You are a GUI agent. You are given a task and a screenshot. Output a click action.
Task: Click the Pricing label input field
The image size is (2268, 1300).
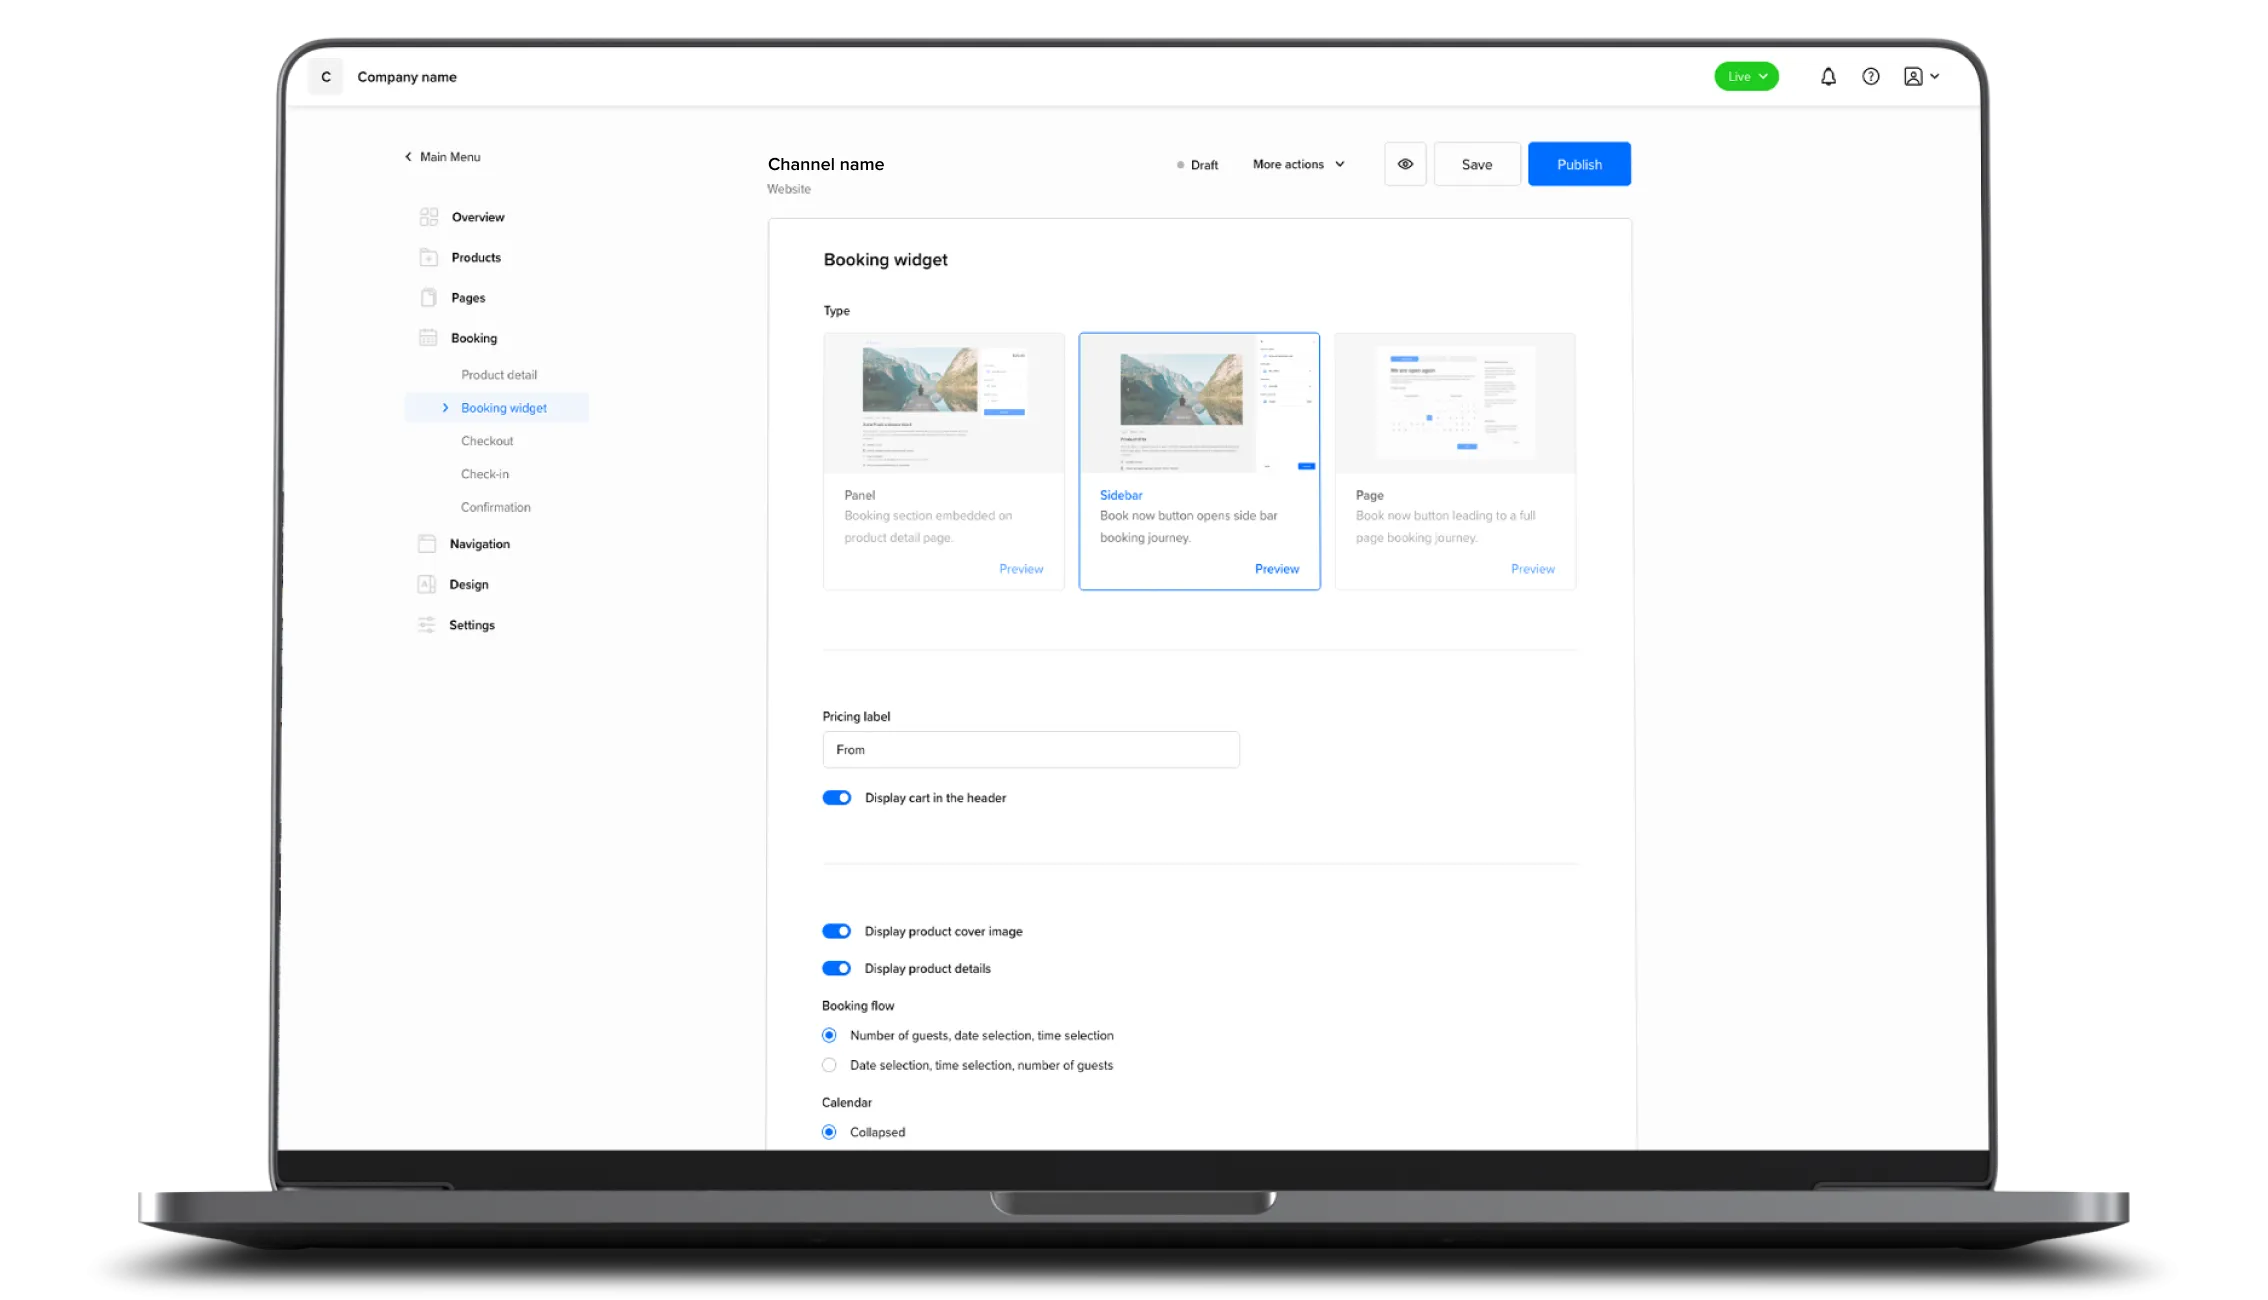1030,750
